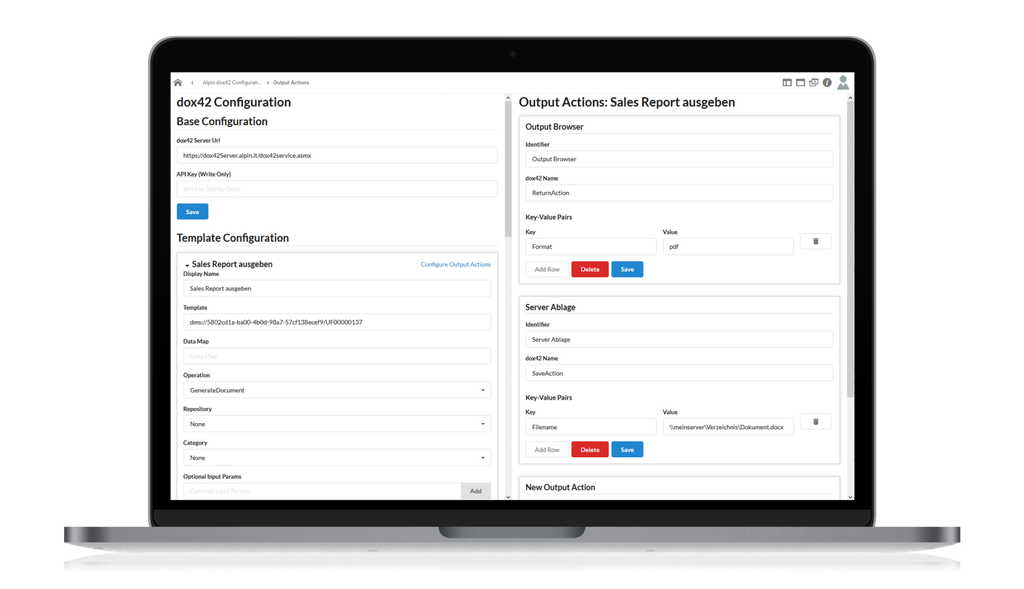
Task: Save the Server Ablage action
Action: pos(627,449)
